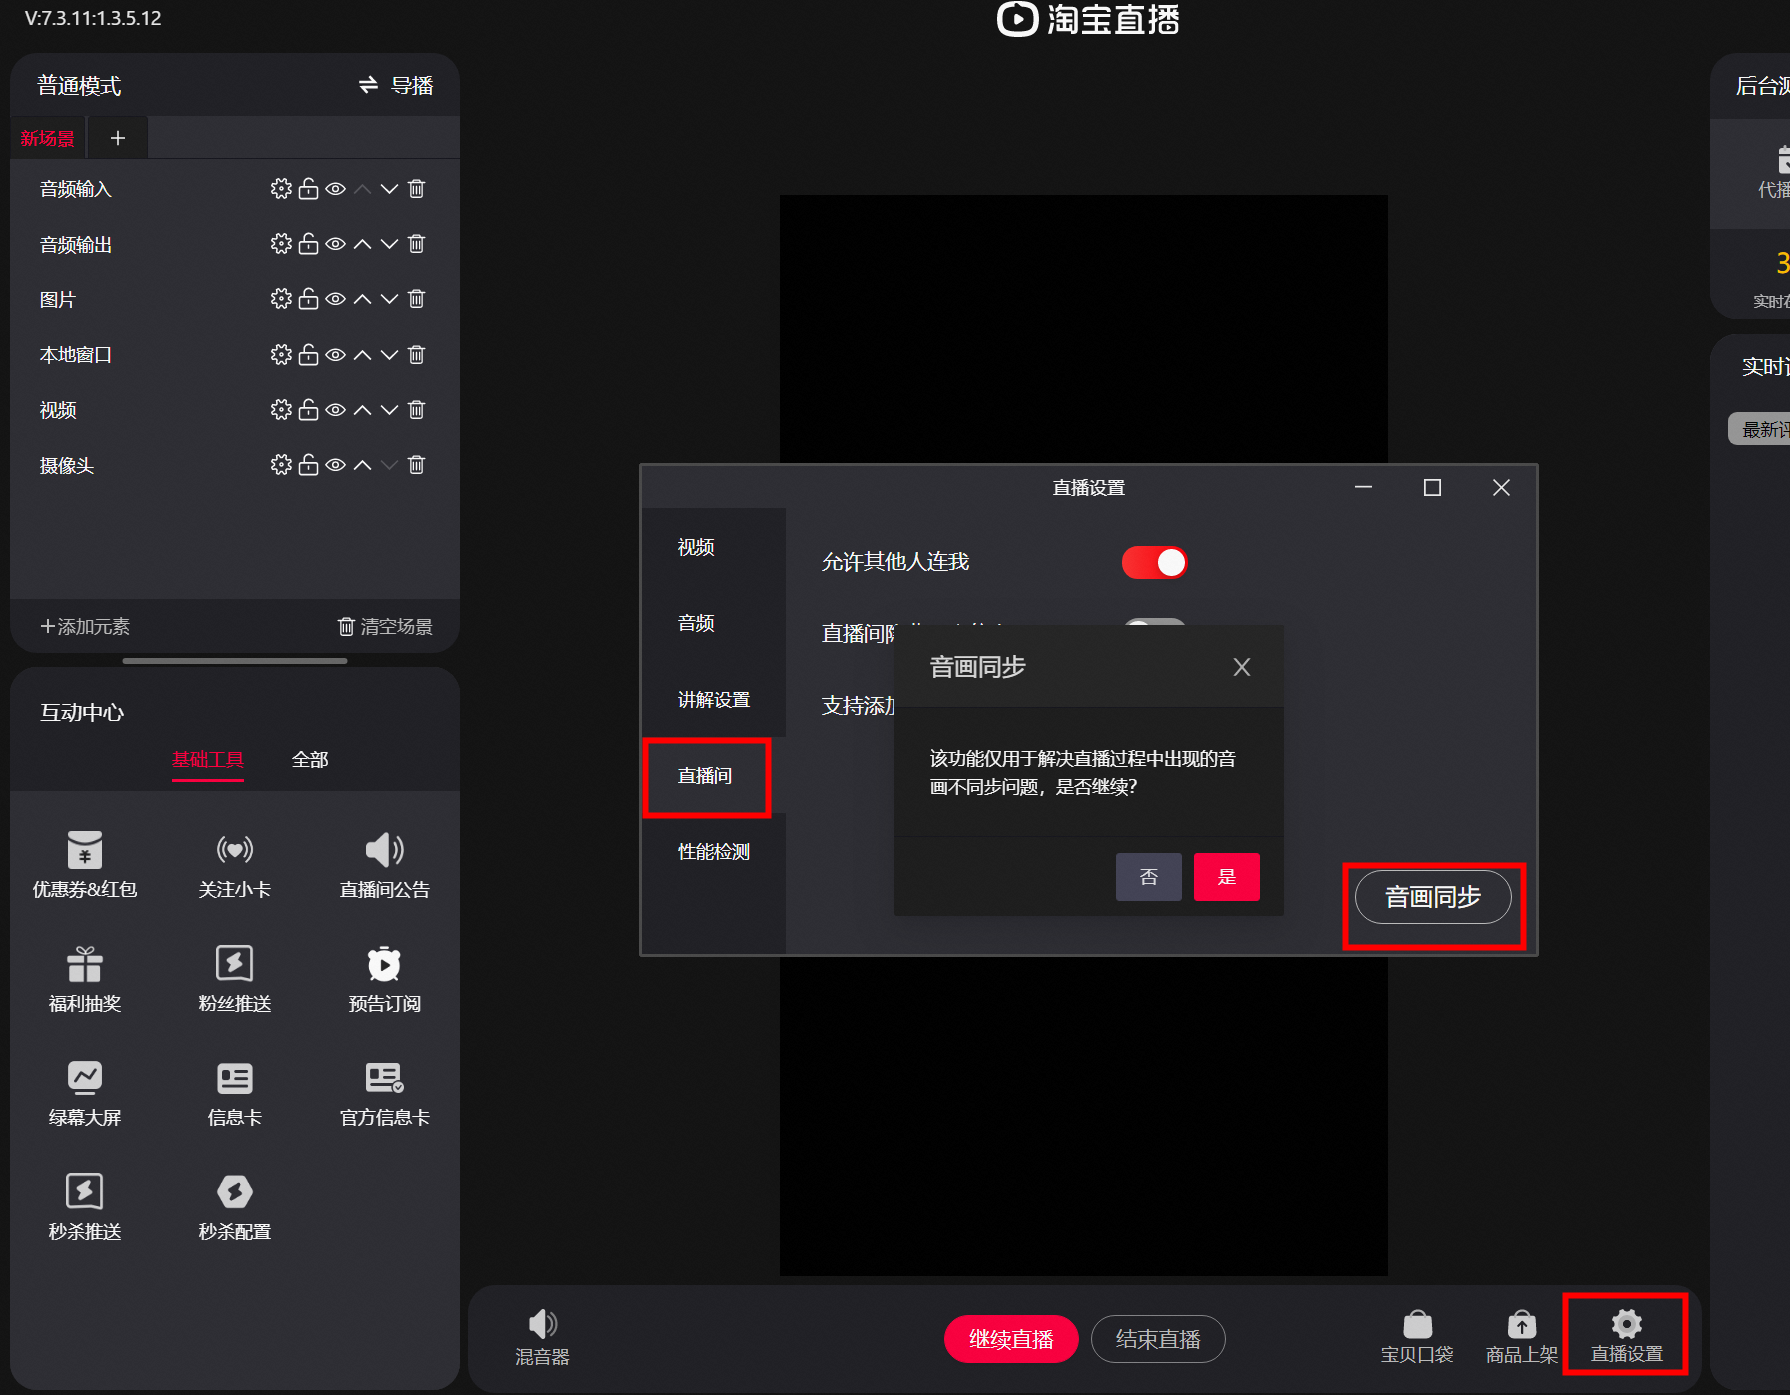1790x1395 pixels.
Task: Confirm 音画同步 dialog with 是
Action: [x=1227, y=877]
